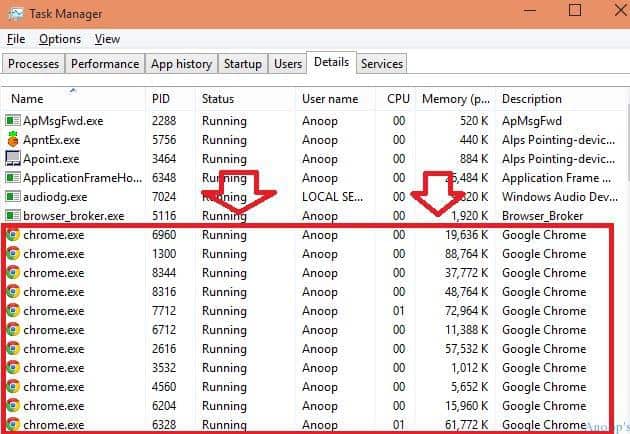Select the Details tab

pyautogui.click(x=331, y=62)
